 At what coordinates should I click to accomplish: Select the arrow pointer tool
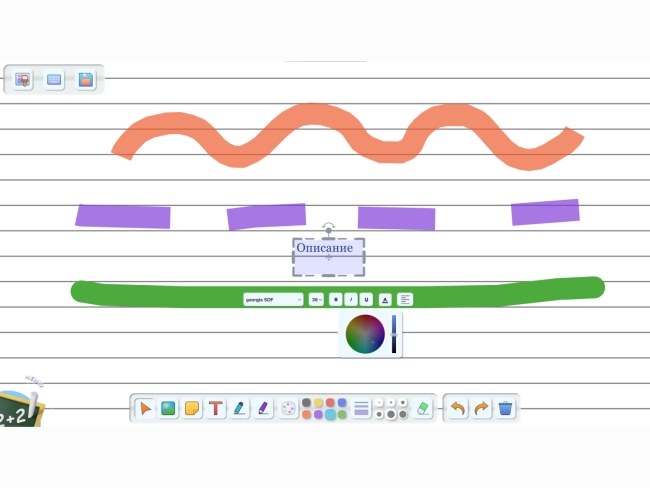coord(145,409)
